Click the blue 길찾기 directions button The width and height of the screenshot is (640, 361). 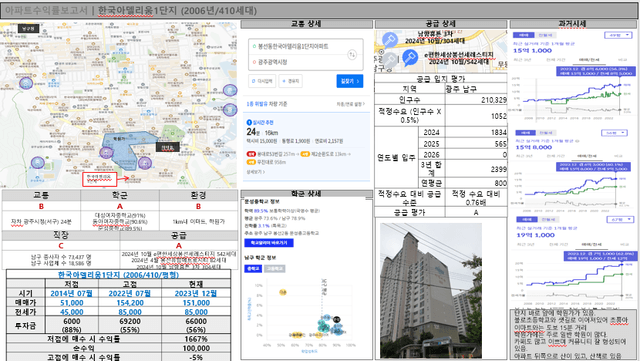coord(349,81)
